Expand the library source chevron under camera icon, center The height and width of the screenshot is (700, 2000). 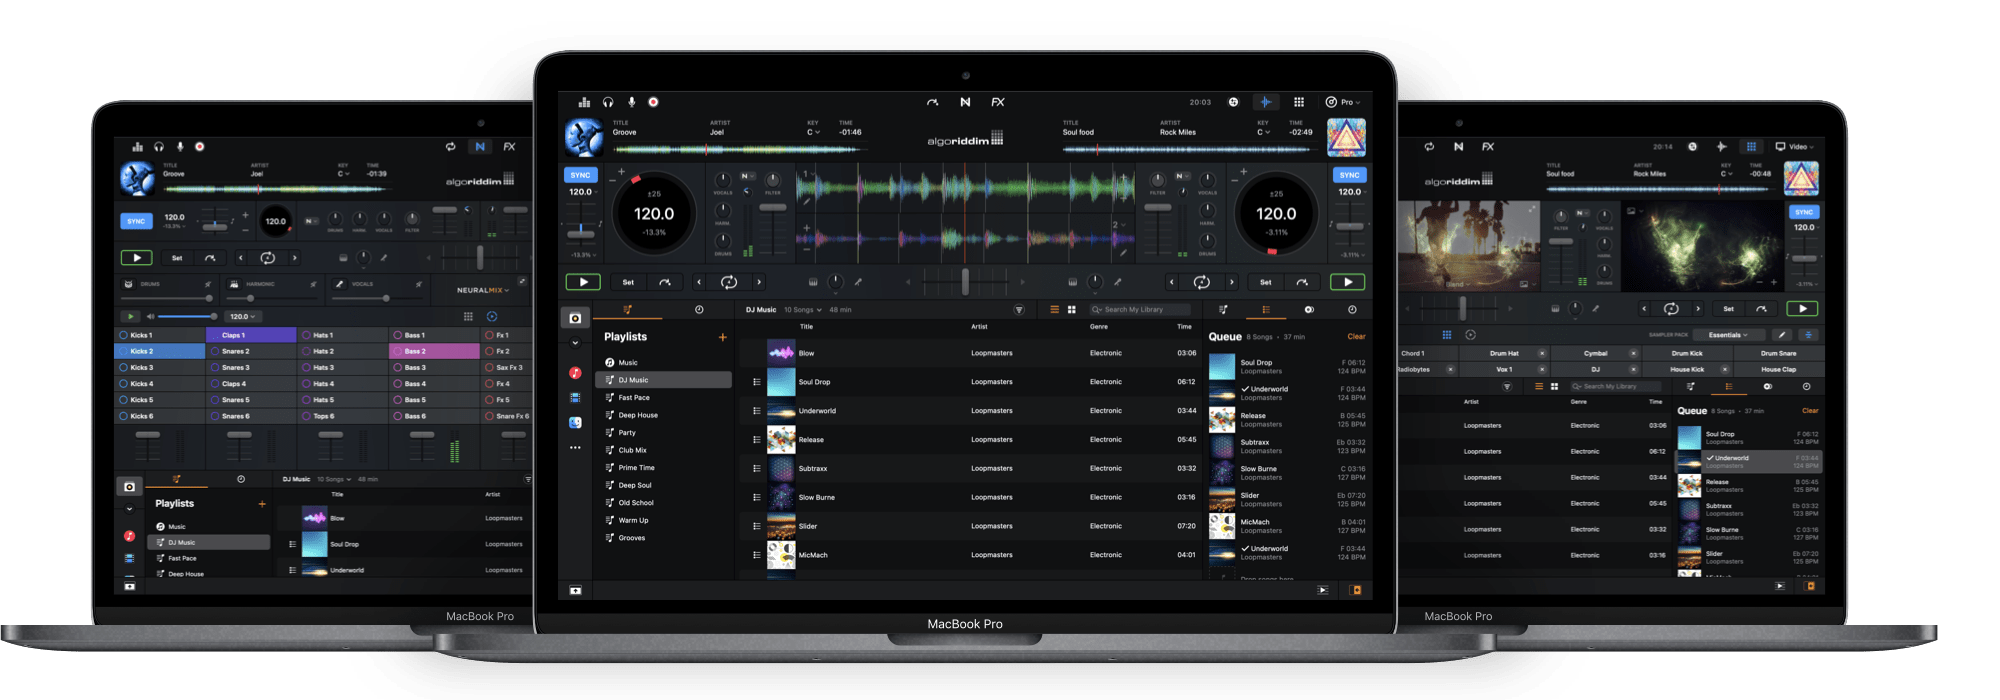575,343
